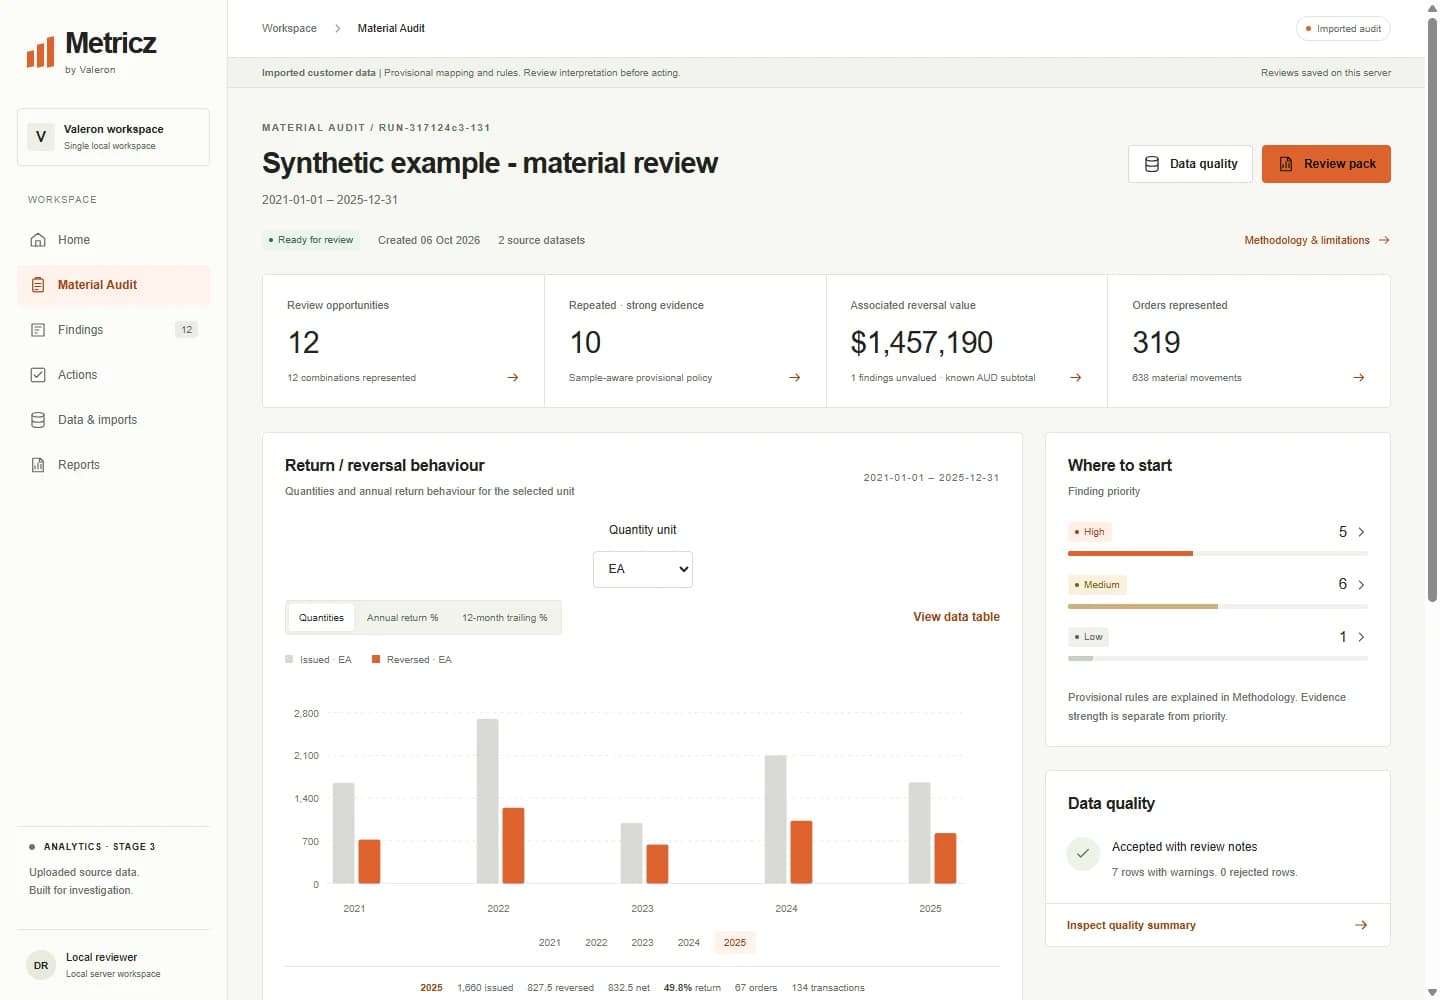Click the Ready for review status badge
This screenshot has height=1000, width=1440.
tap(311, 240)
